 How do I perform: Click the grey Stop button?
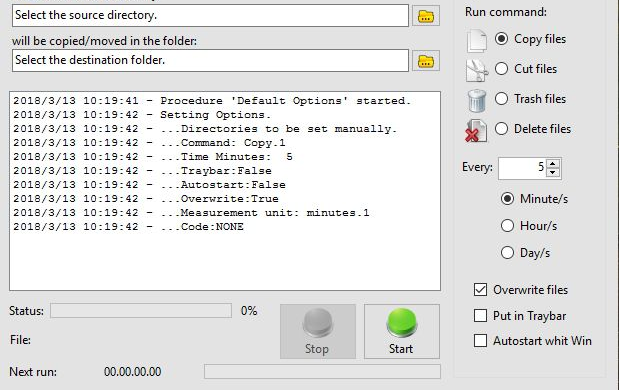point(318,331)
